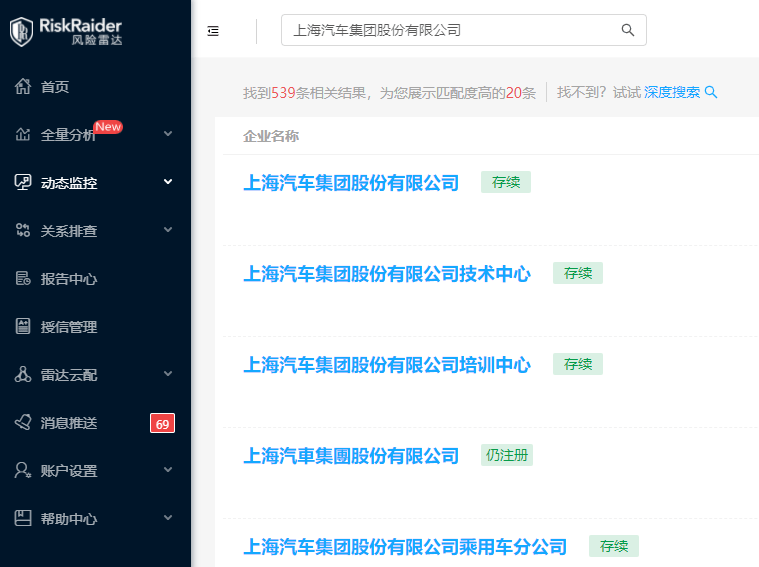The image size is (759, 567).
Task: Click the 存续 tag beside 培训中心
Action: coord(578,364)
